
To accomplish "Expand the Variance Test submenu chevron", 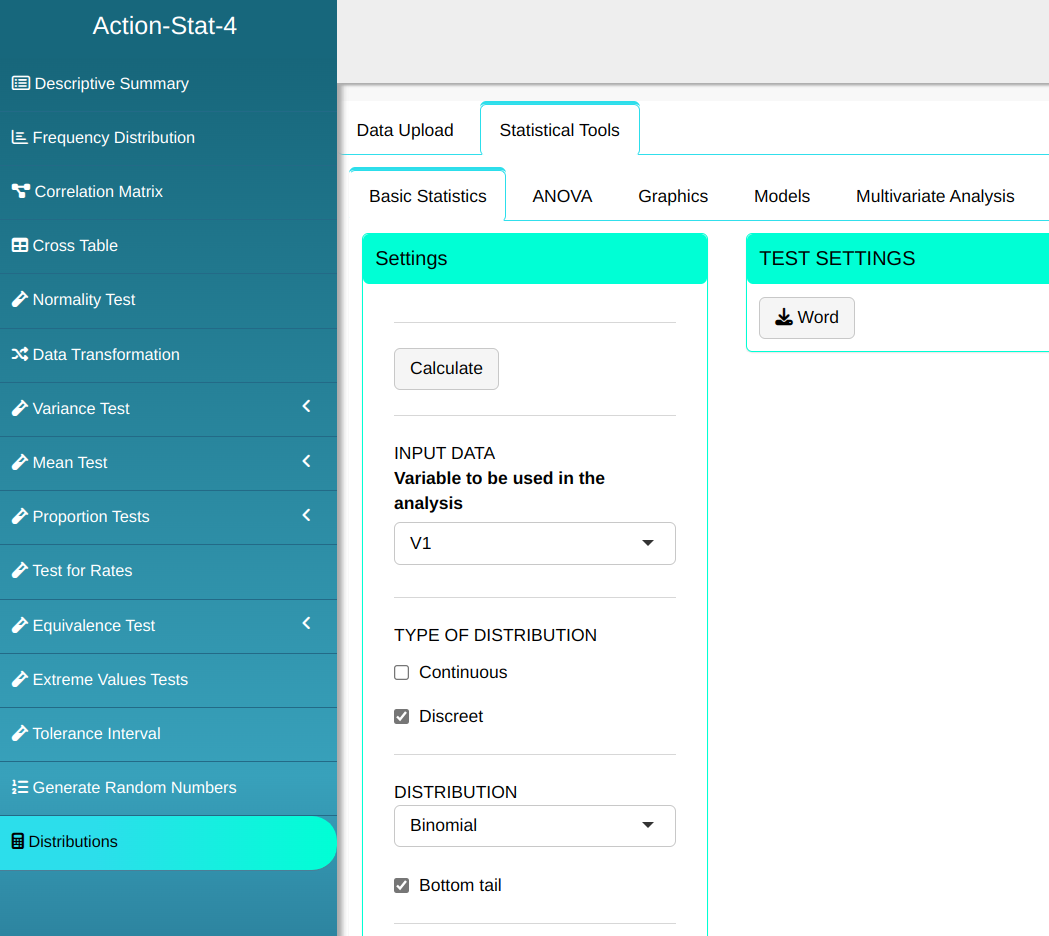I will [x=306, y=407].
